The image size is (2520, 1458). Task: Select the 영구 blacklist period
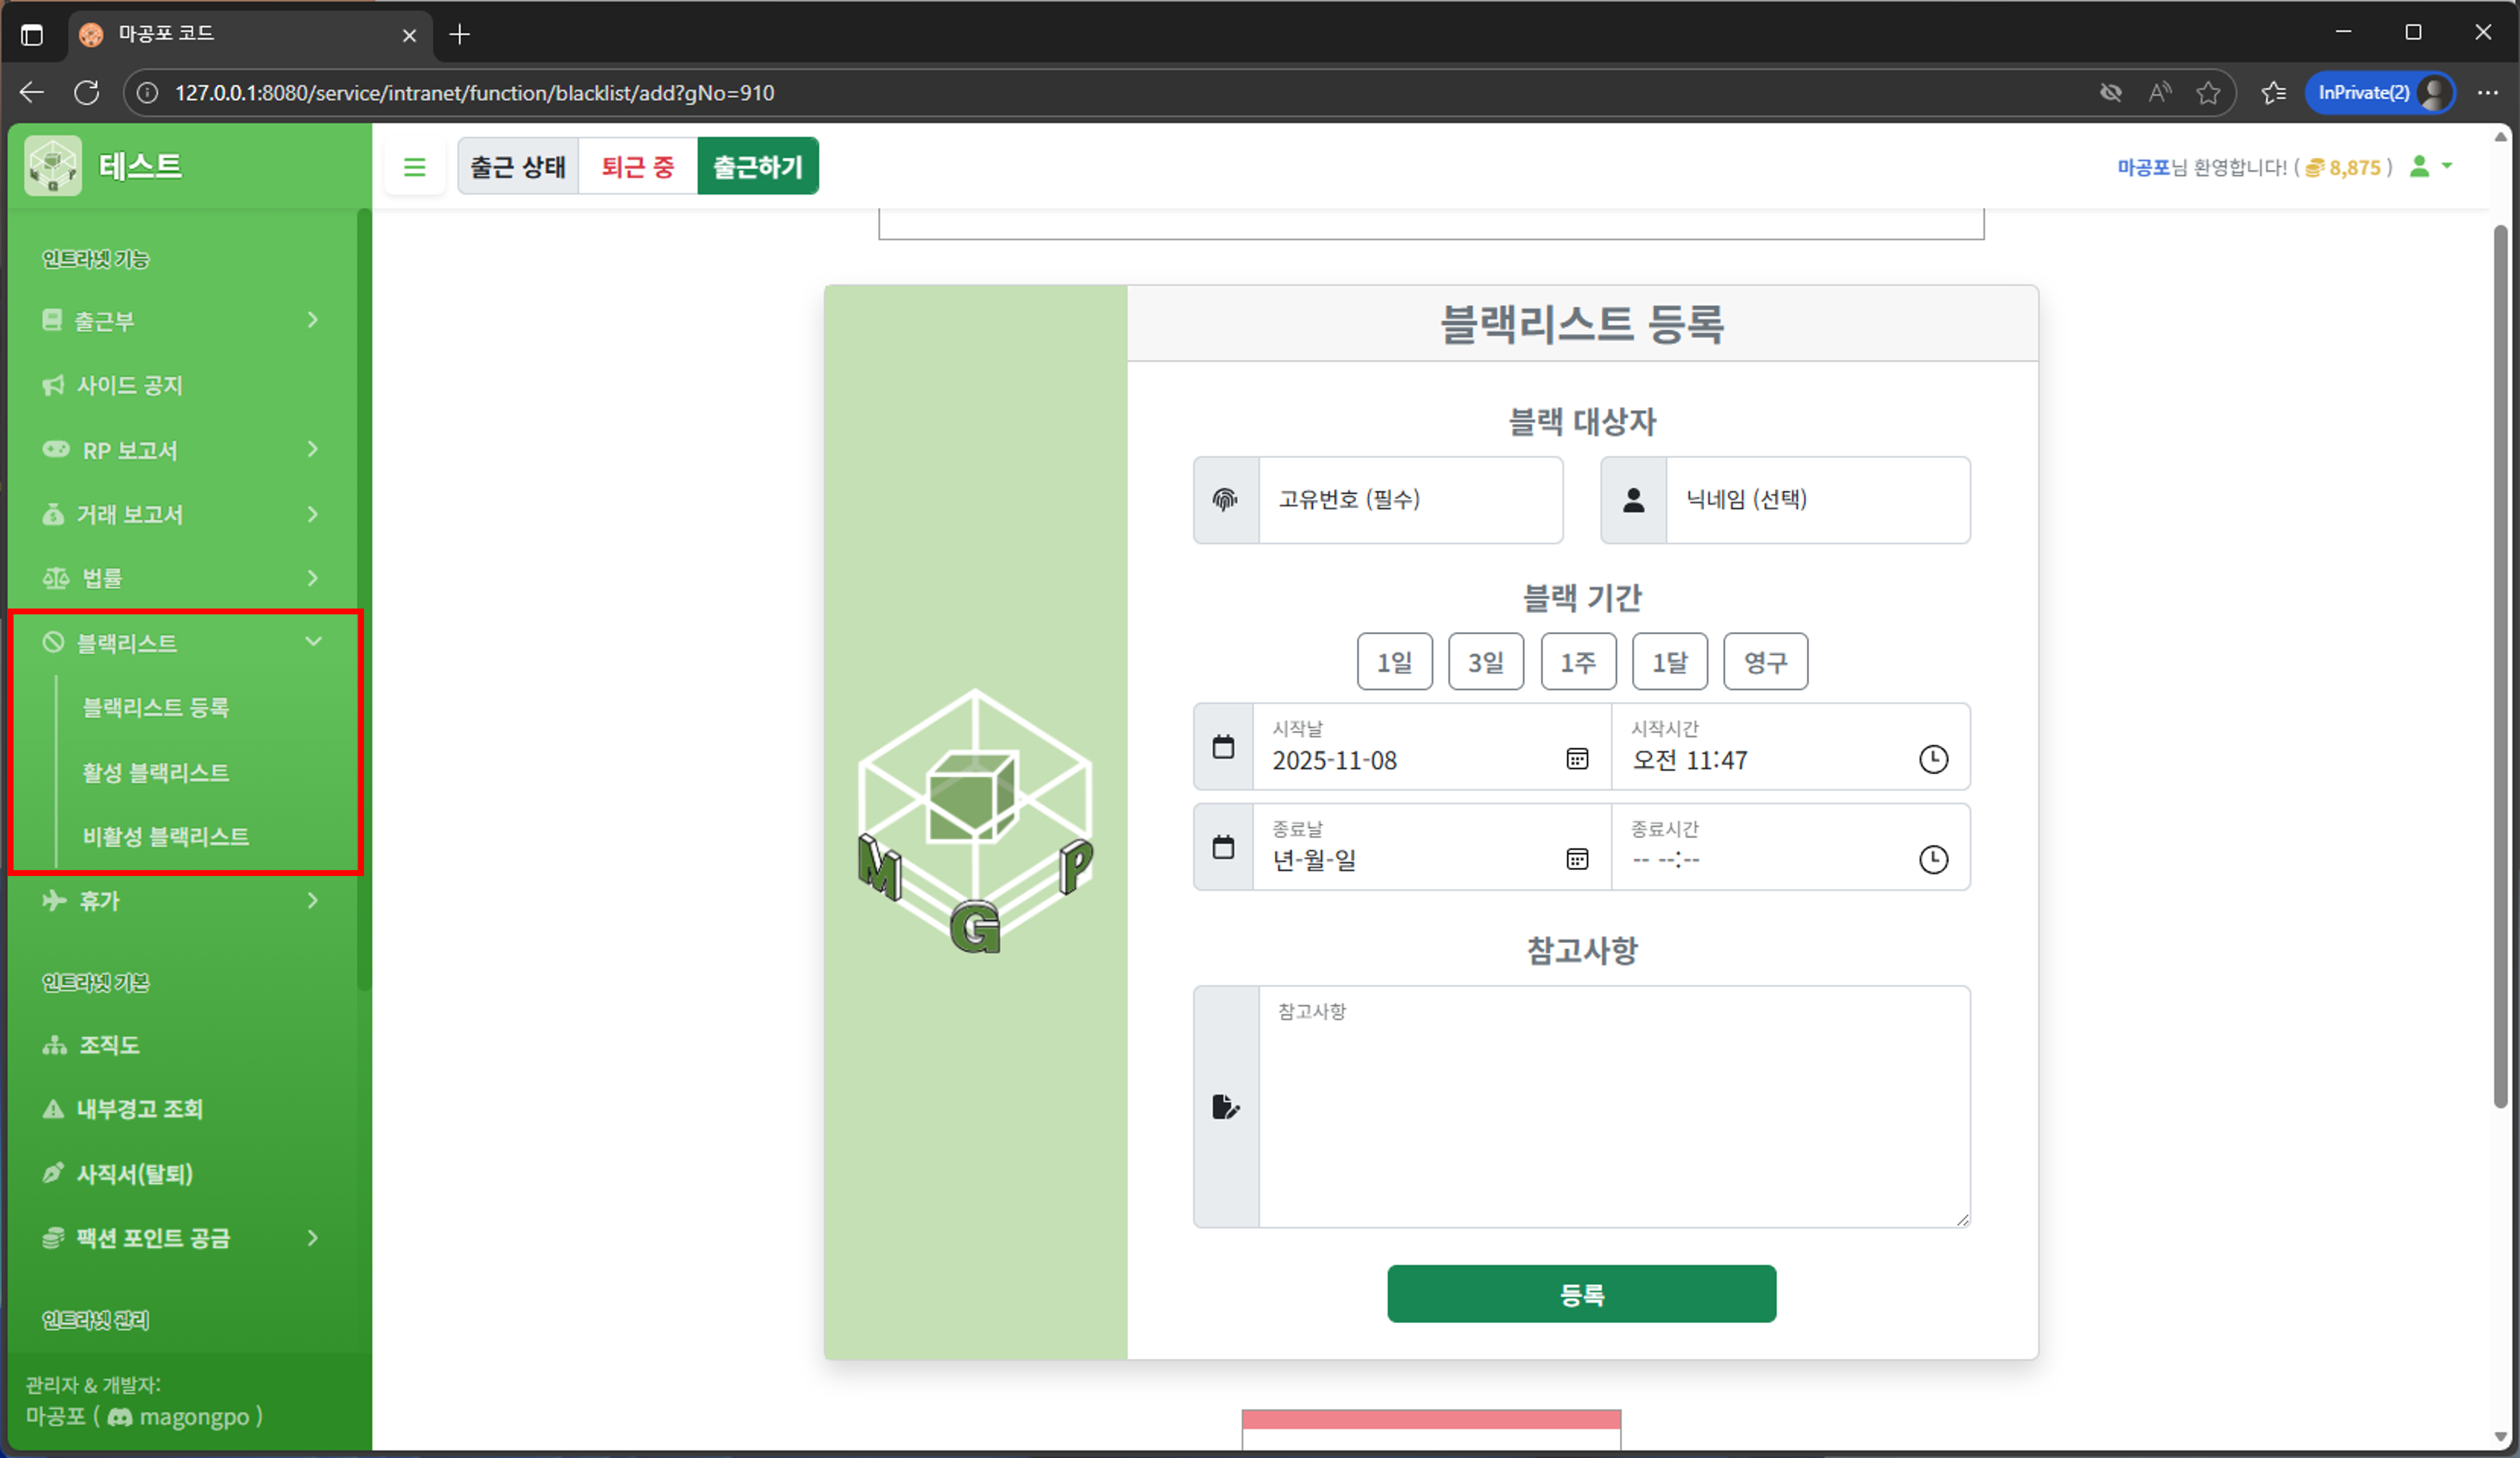tap(1765, 661)
